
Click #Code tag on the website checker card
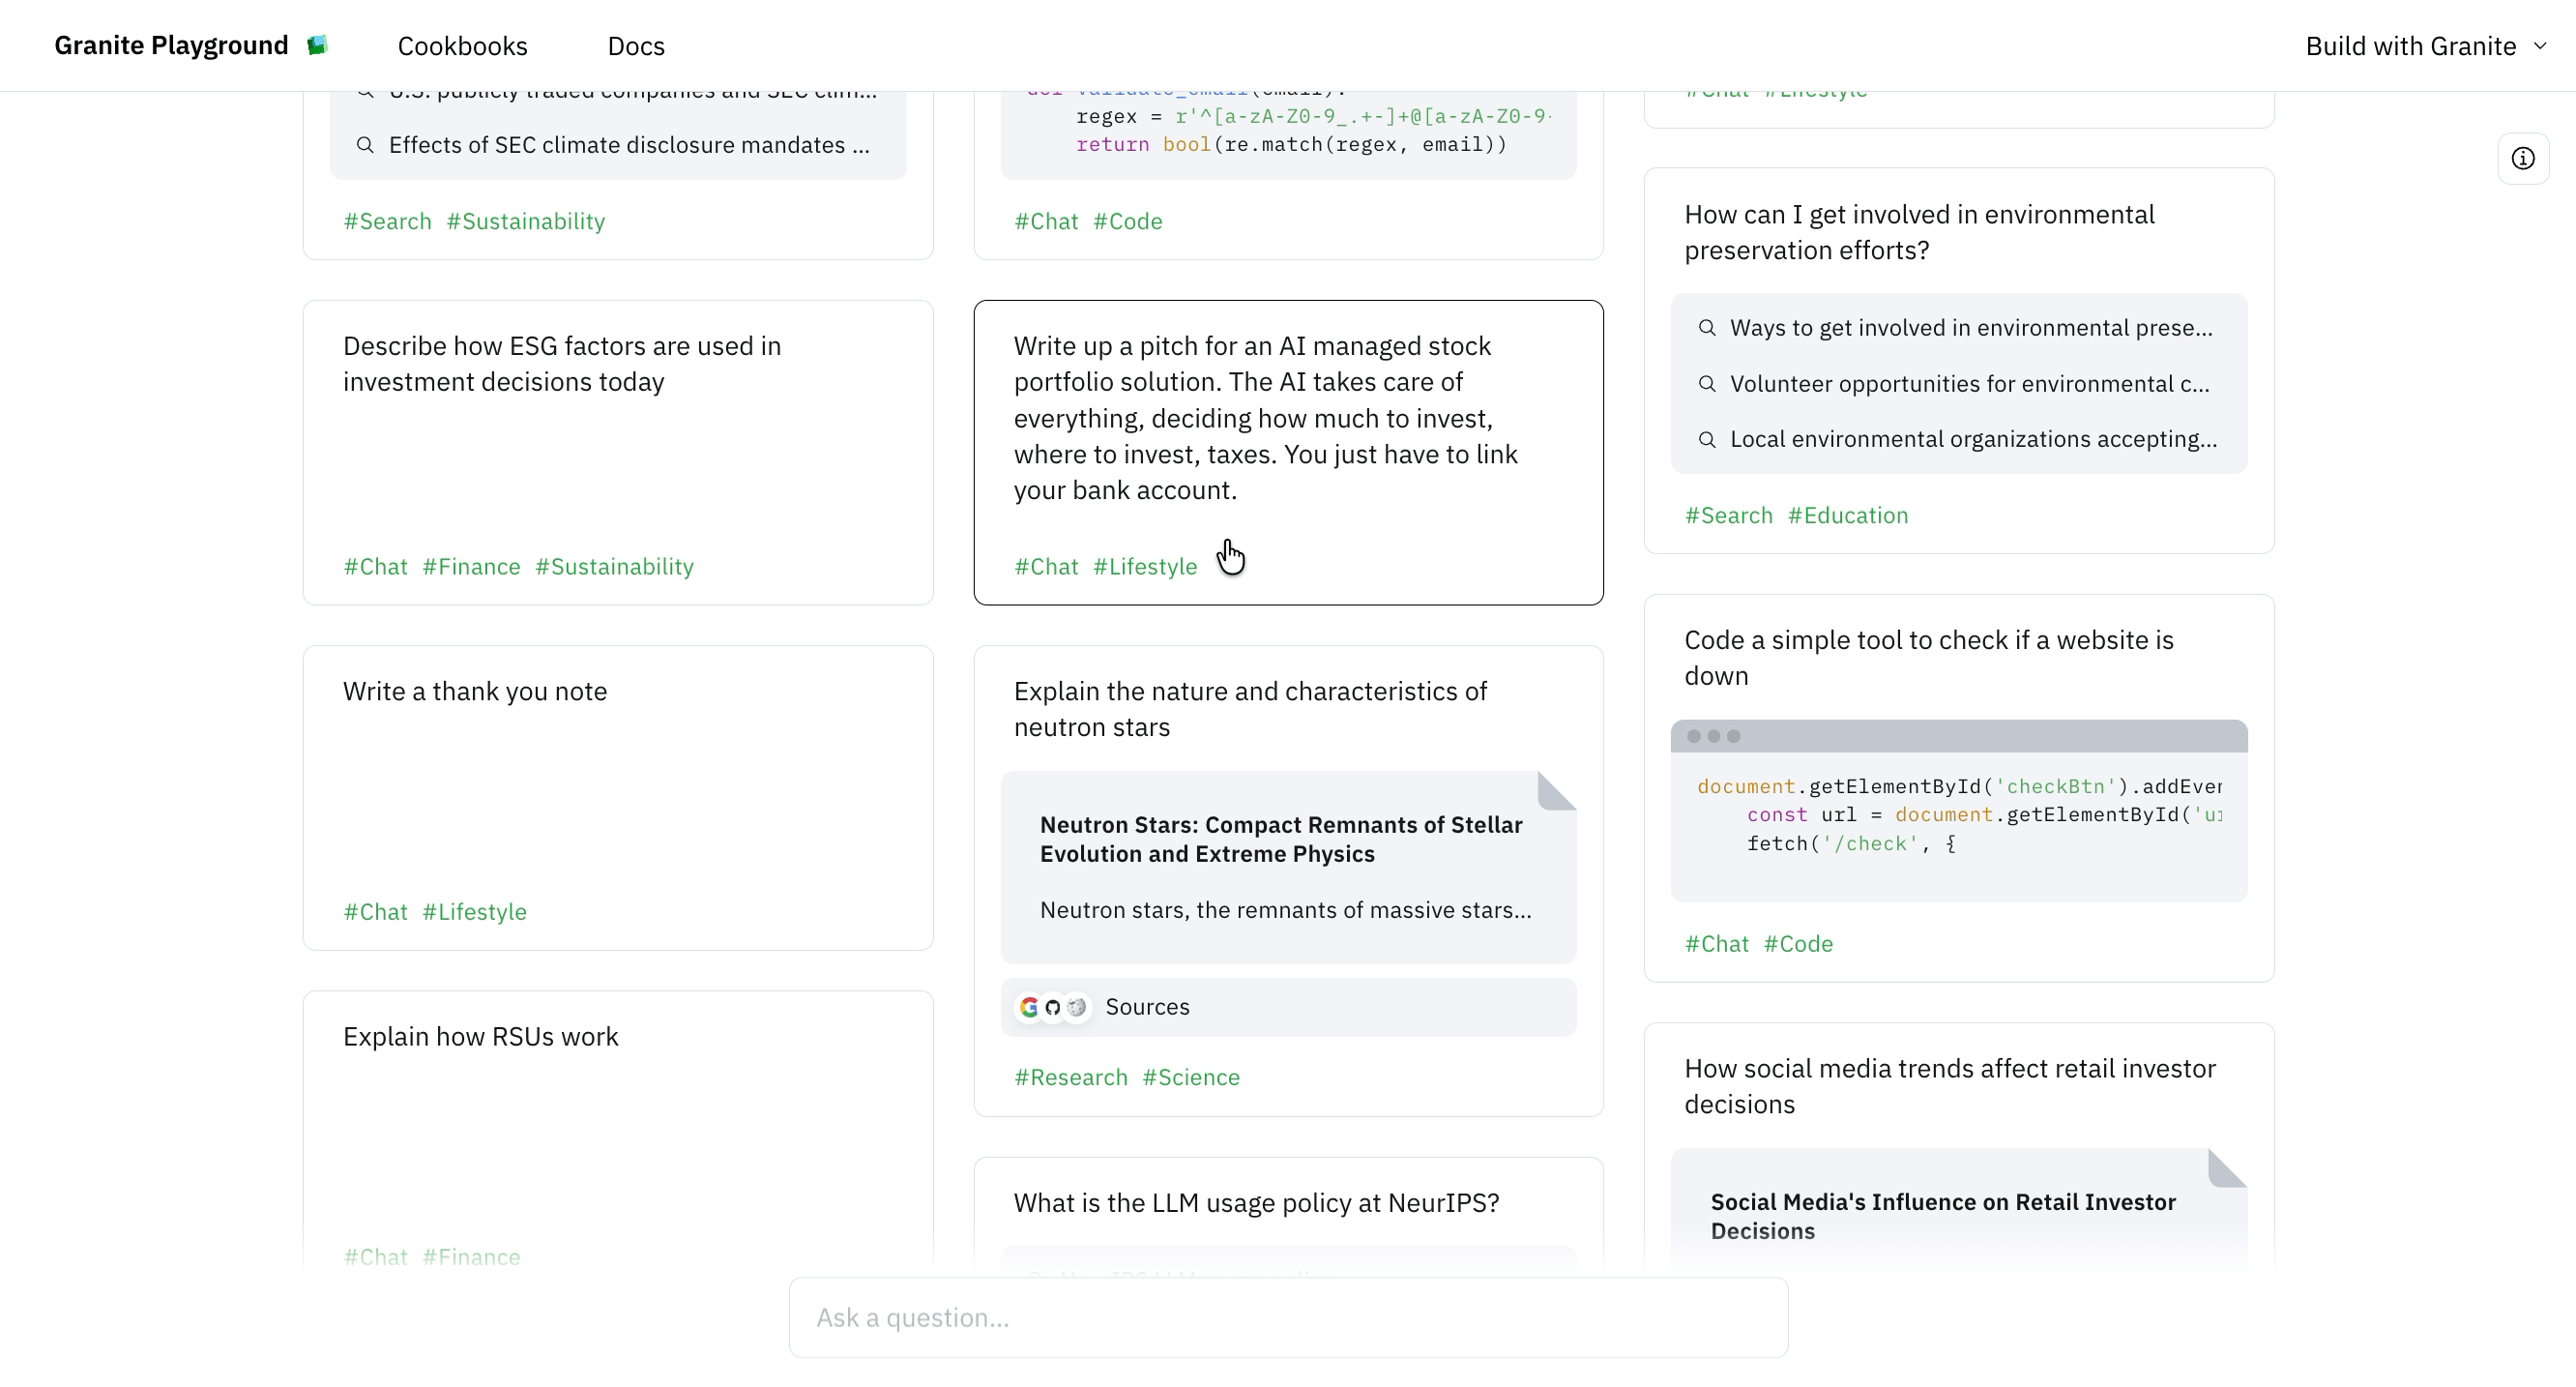[1797, 943]
